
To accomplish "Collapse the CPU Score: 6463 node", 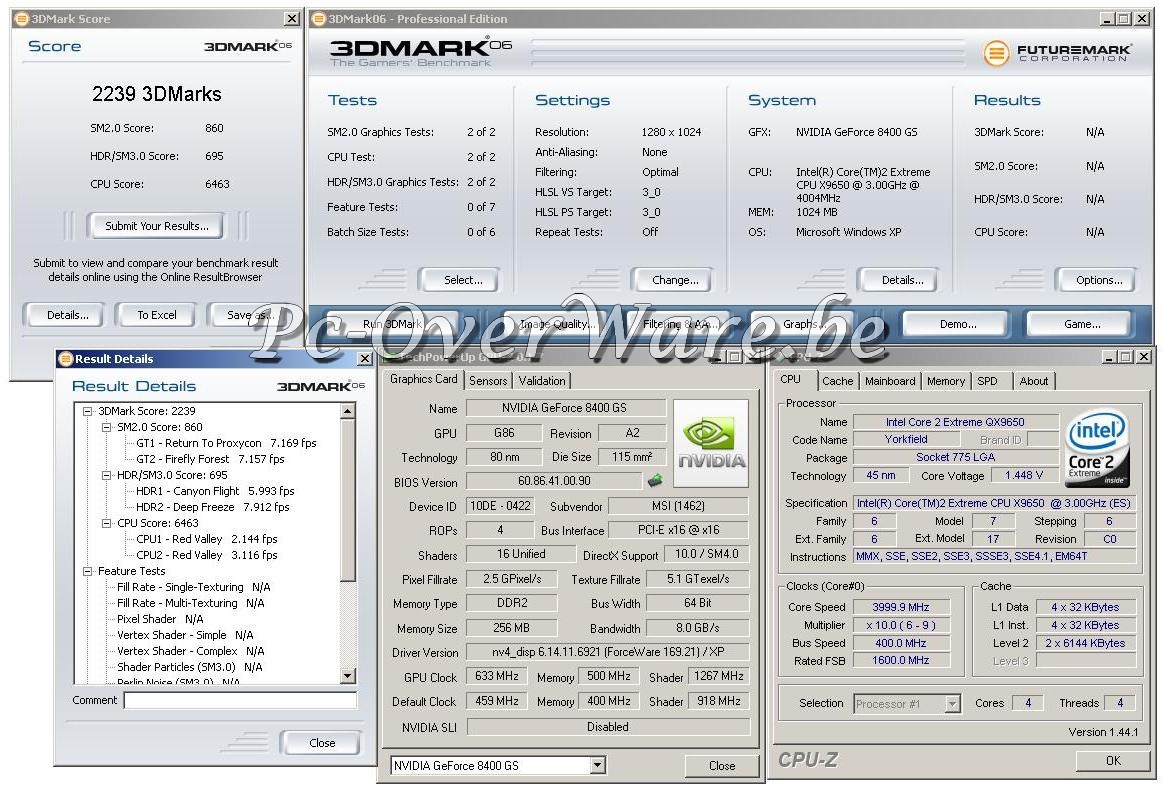I will (x=106, y=523).
